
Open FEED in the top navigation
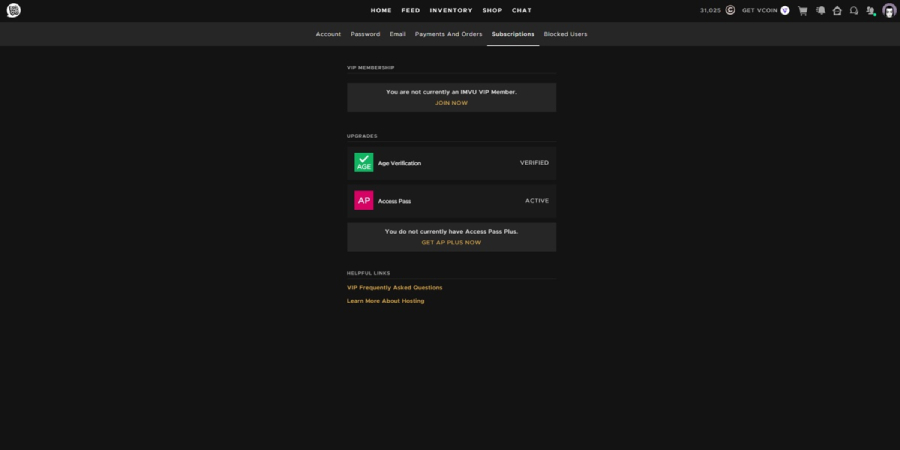pos(411,10)
